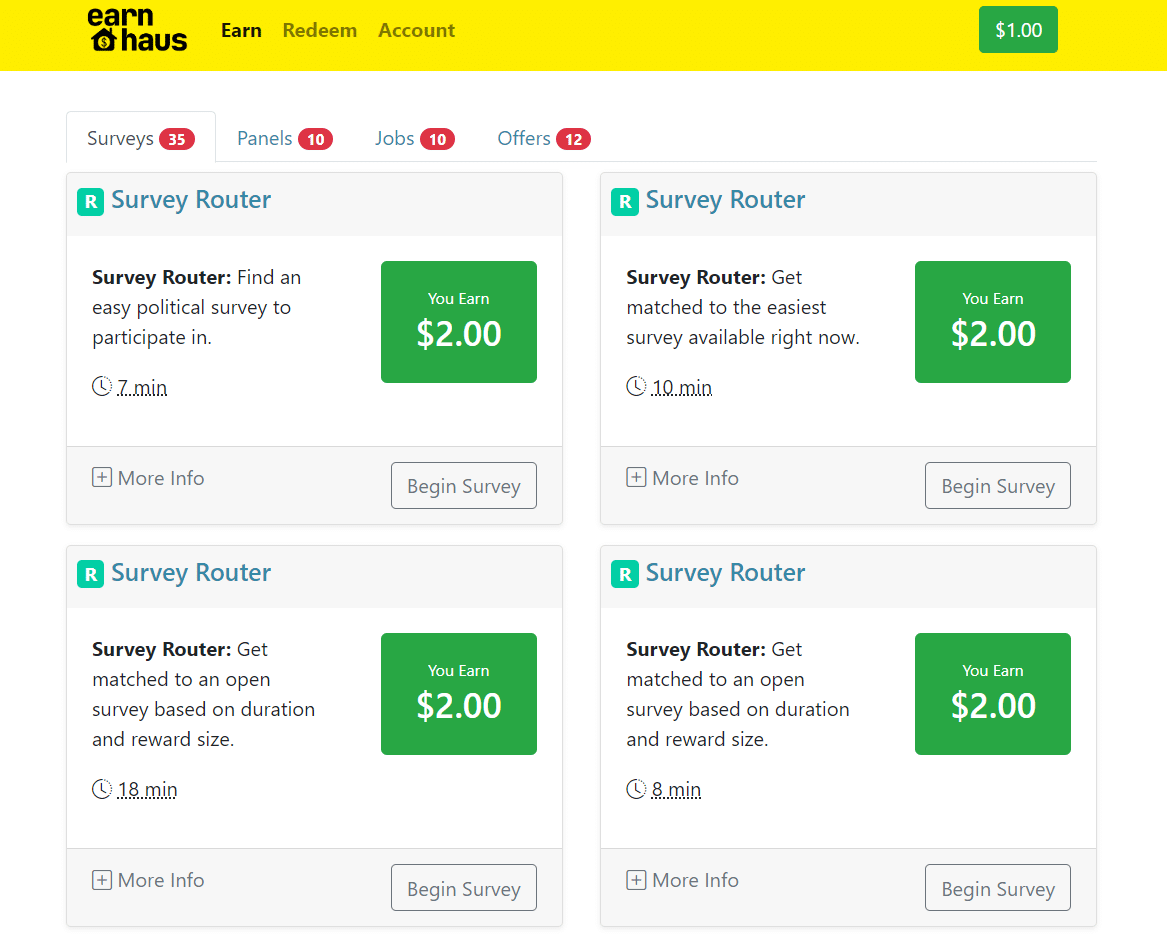The height and width of the screenshot is (935, 1167).
Task: Expand More Info on the 18 min survey
Action: click(148, 880)
